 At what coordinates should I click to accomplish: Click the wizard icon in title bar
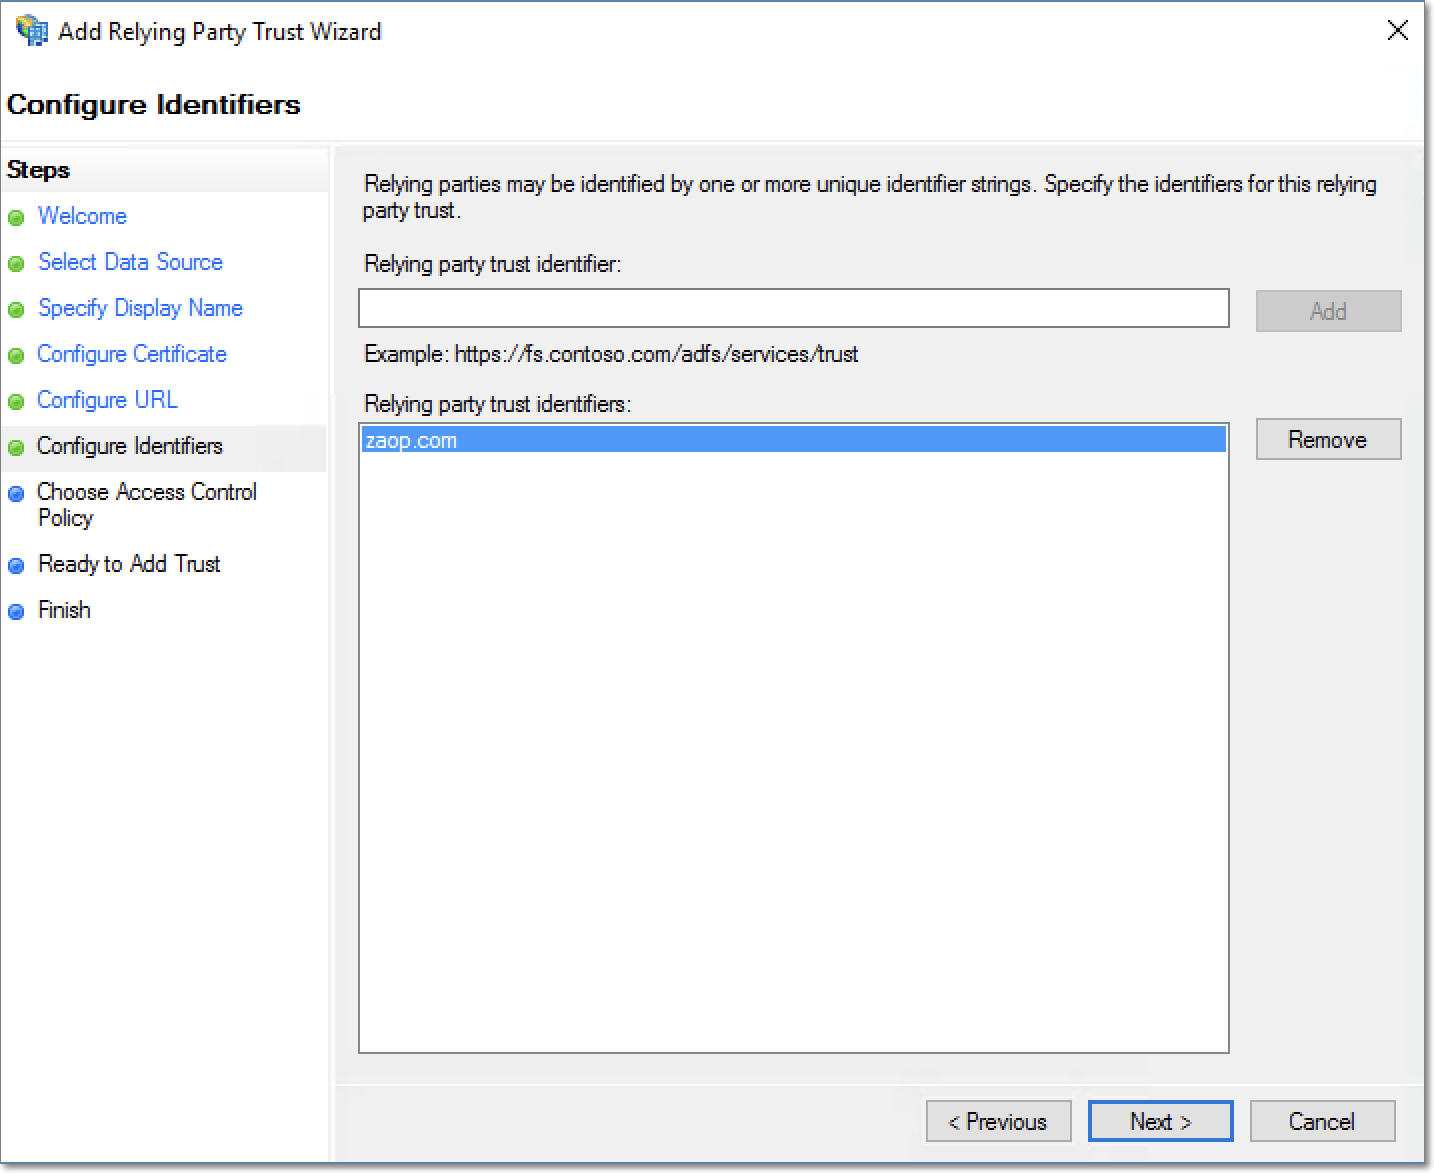pos(32,31)
